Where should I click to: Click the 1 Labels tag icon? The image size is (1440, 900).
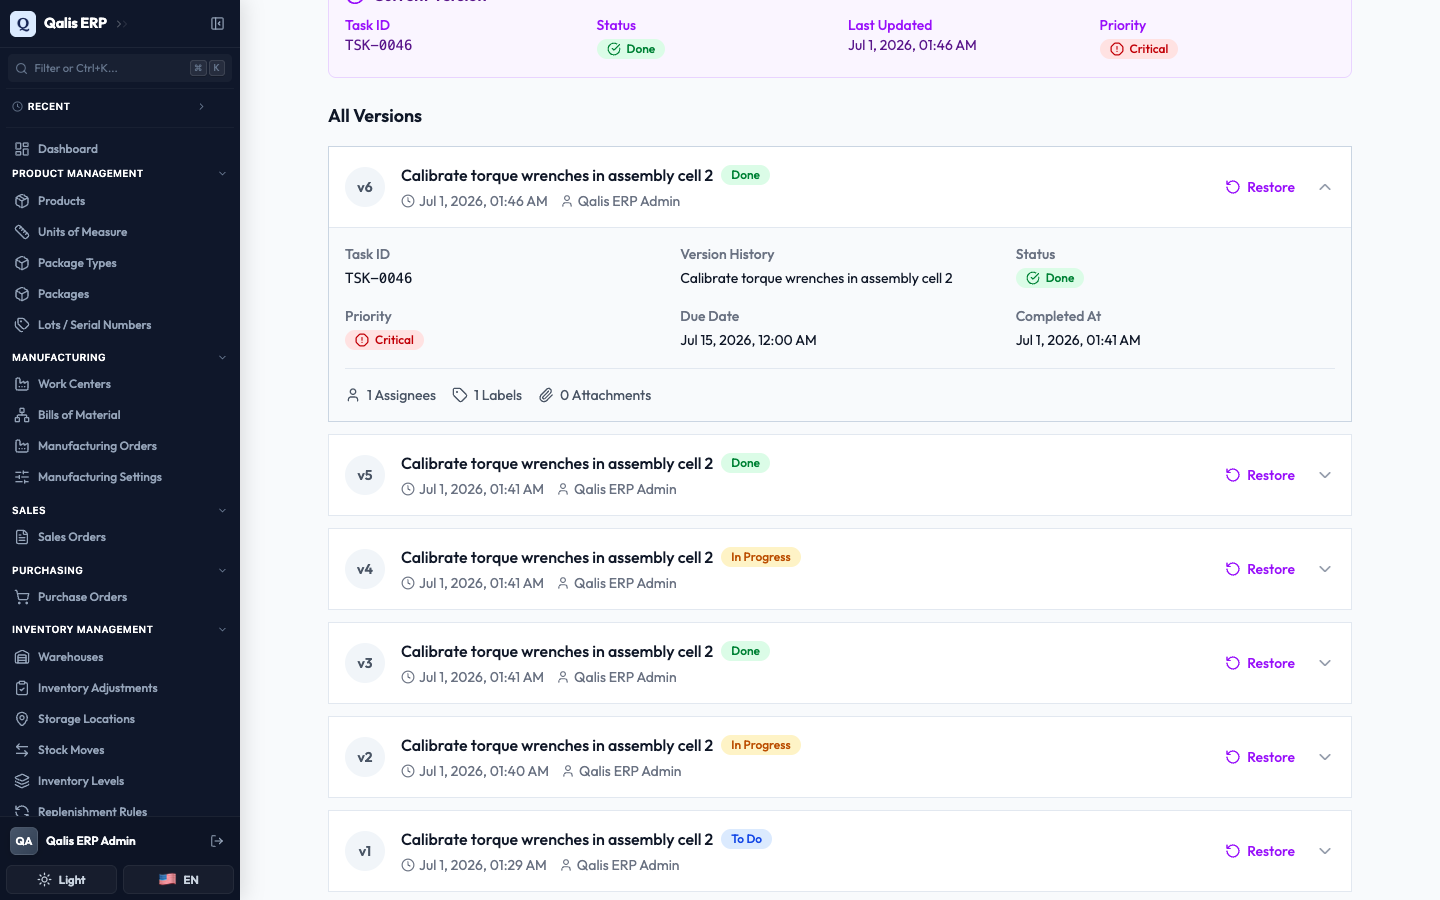460,395
